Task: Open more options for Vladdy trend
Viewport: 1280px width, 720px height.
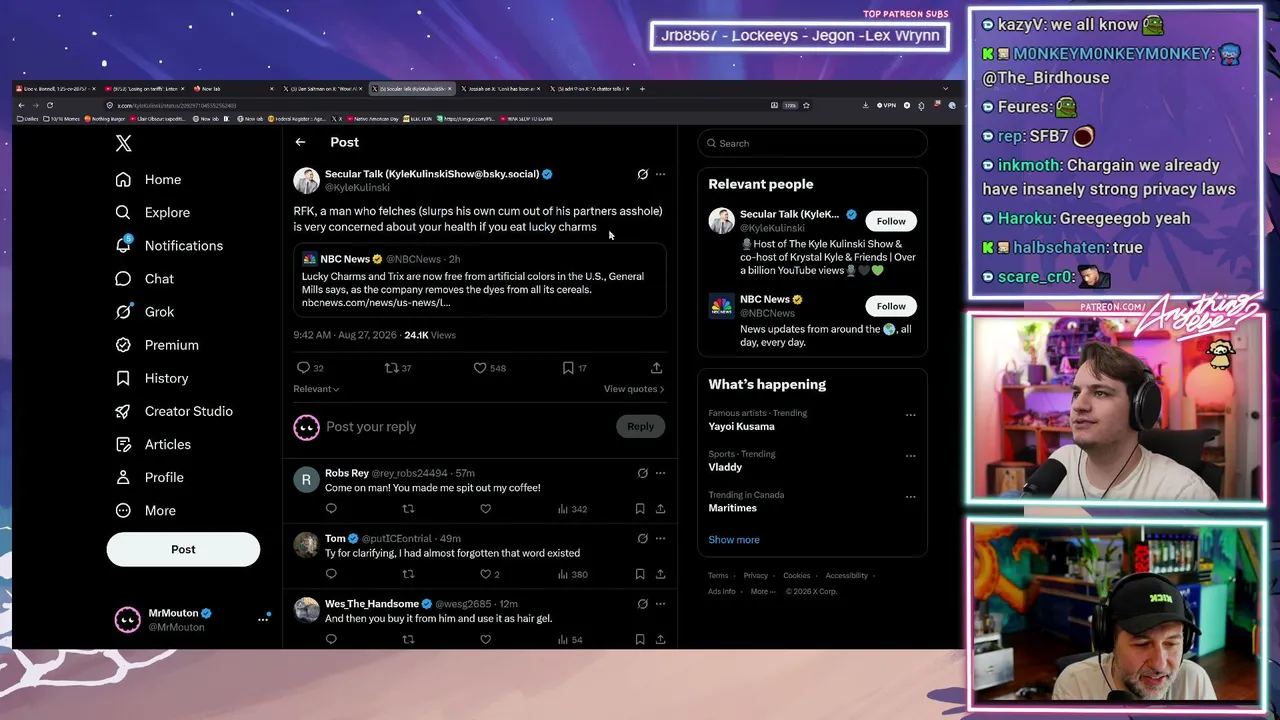Action: click(910, 455)
